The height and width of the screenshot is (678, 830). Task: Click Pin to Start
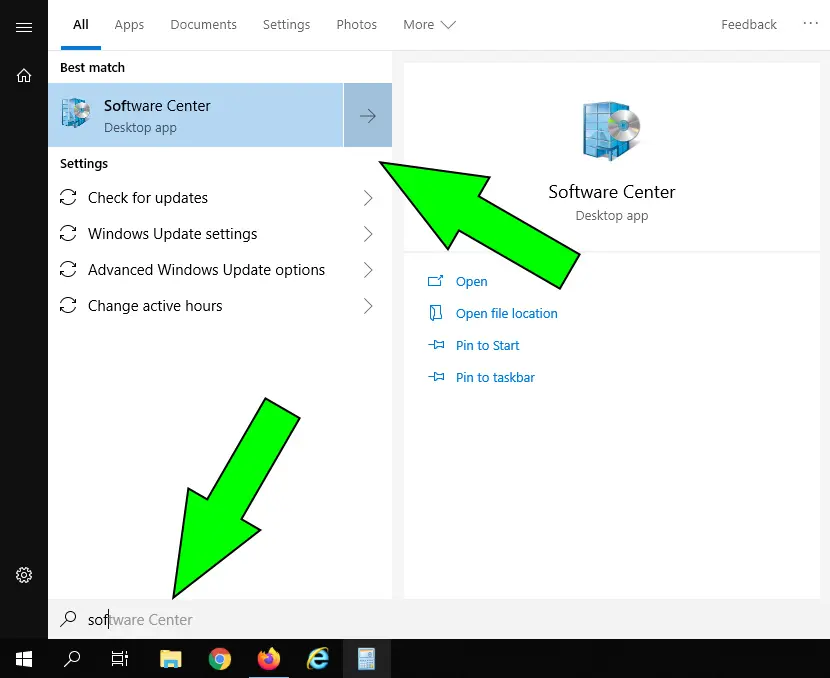(488, 346)
